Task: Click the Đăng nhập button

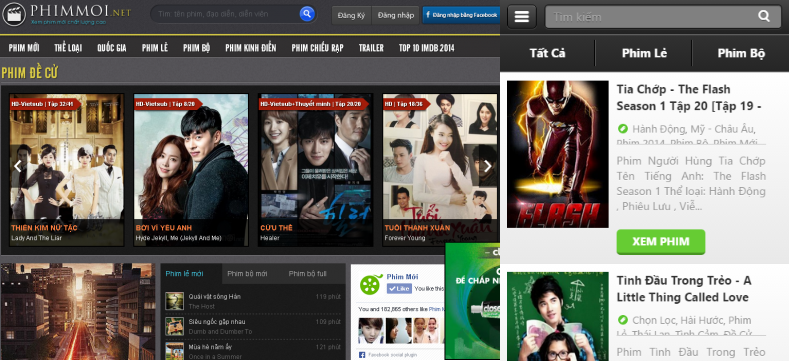Action: pyautogui.click(x=395, y=15)
